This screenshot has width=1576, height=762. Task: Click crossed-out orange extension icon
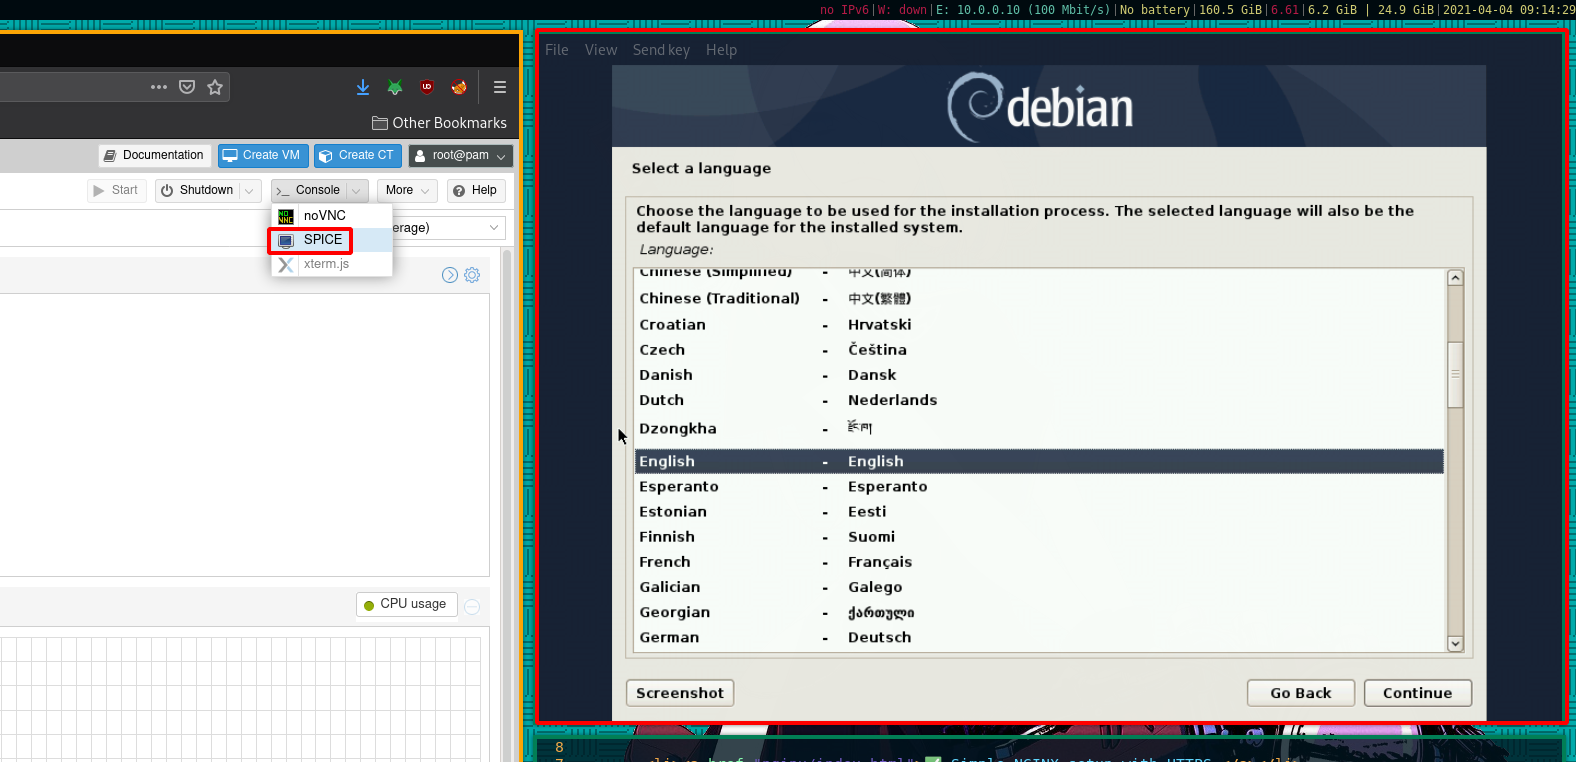tap(459, 87)
